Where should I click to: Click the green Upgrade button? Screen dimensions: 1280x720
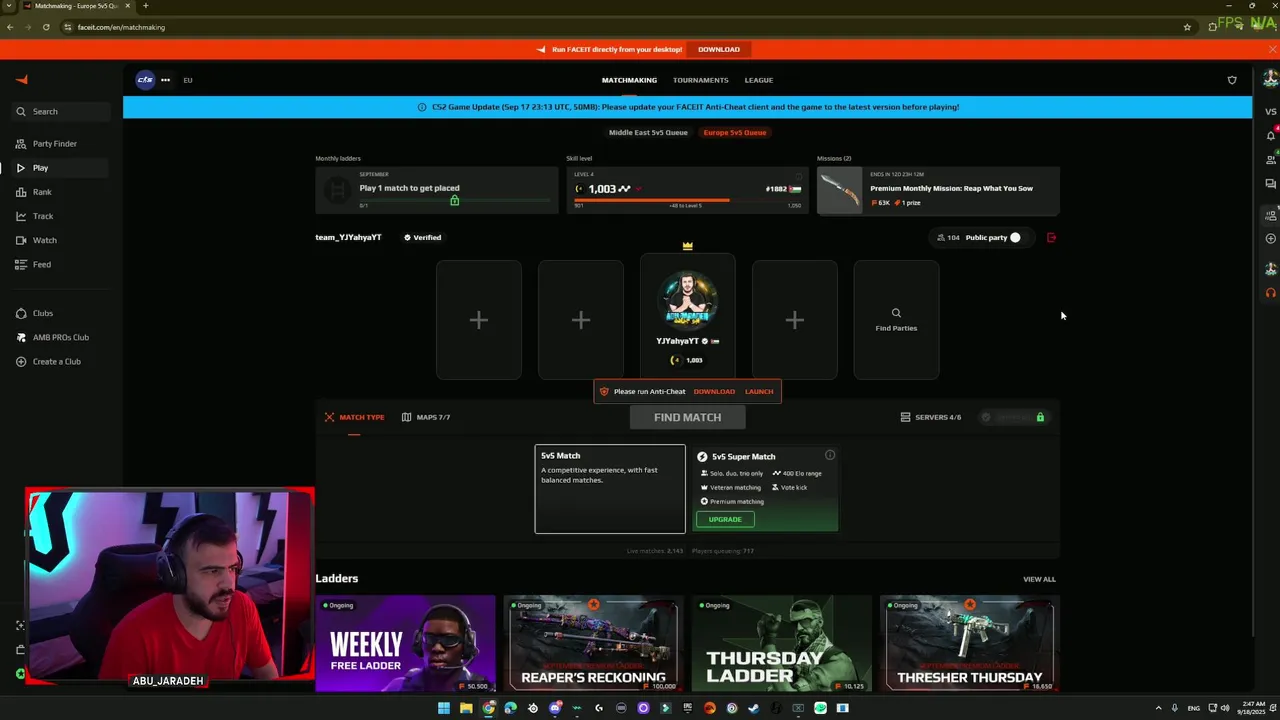click(x=725, y=520)
